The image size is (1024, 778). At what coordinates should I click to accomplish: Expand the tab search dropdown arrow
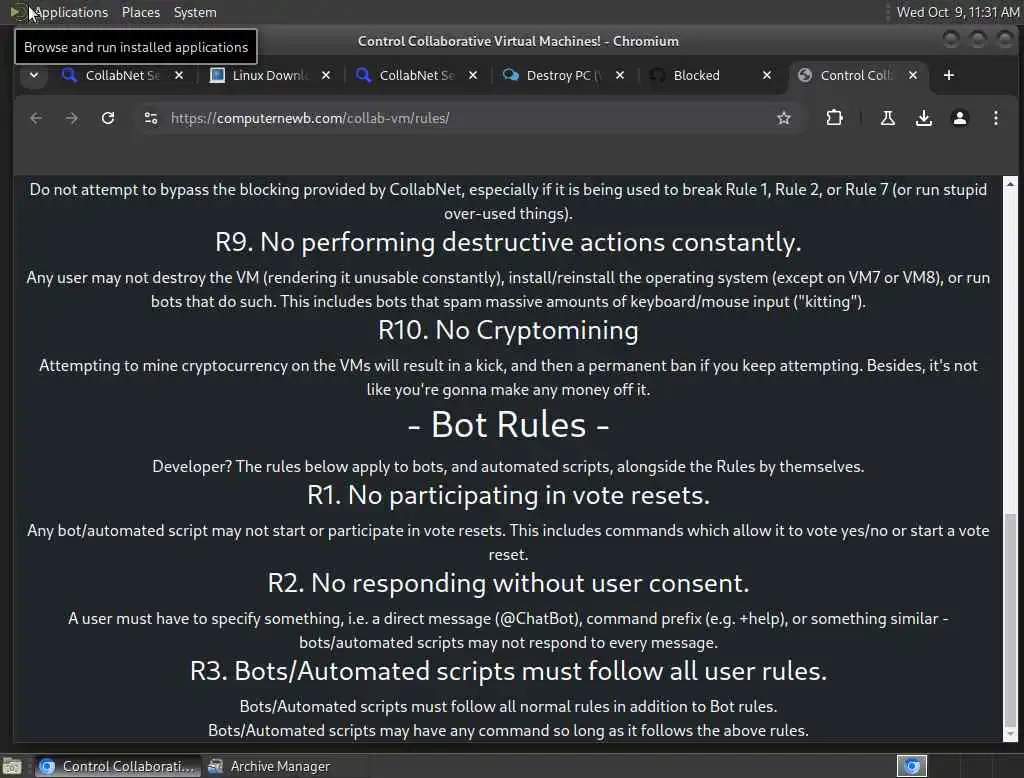34,75
